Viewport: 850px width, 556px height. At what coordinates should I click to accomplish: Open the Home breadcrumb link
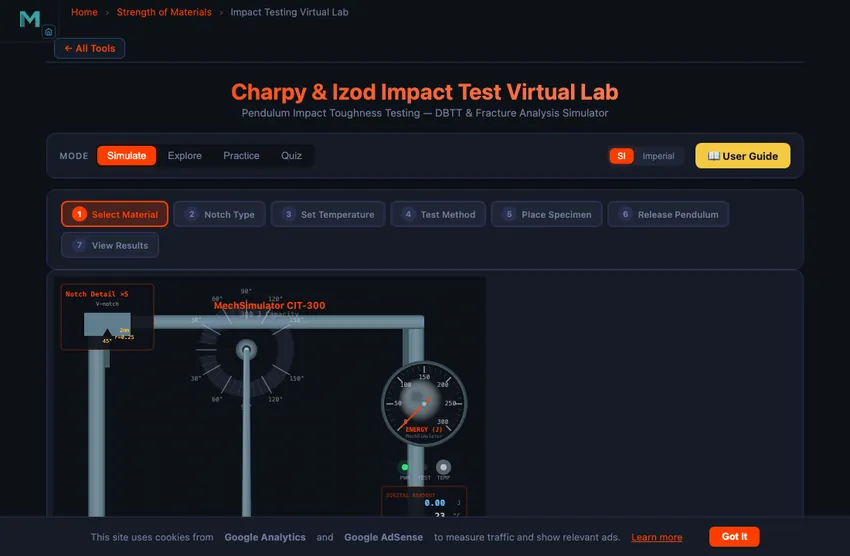pyautogui.click(x=84, y=12)
